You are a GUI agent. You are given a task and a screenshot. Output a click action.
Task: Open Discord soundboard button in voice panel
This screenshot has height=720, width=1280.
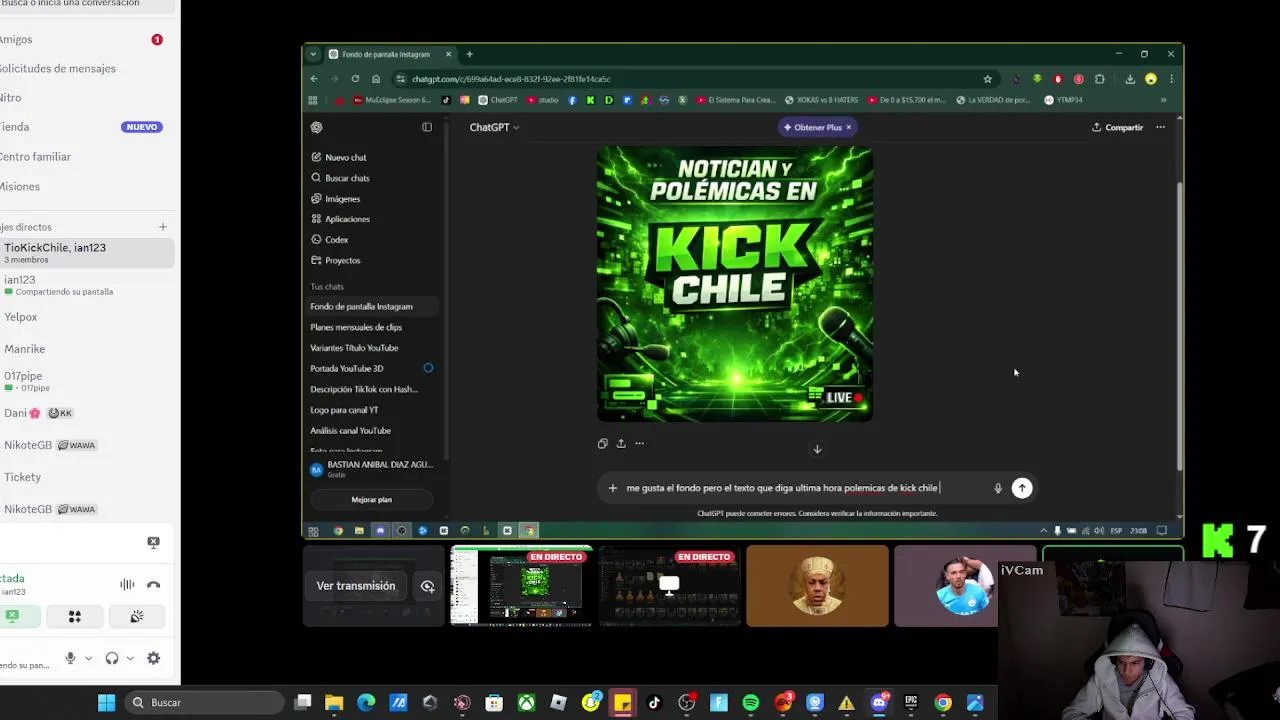click(137, 617)
